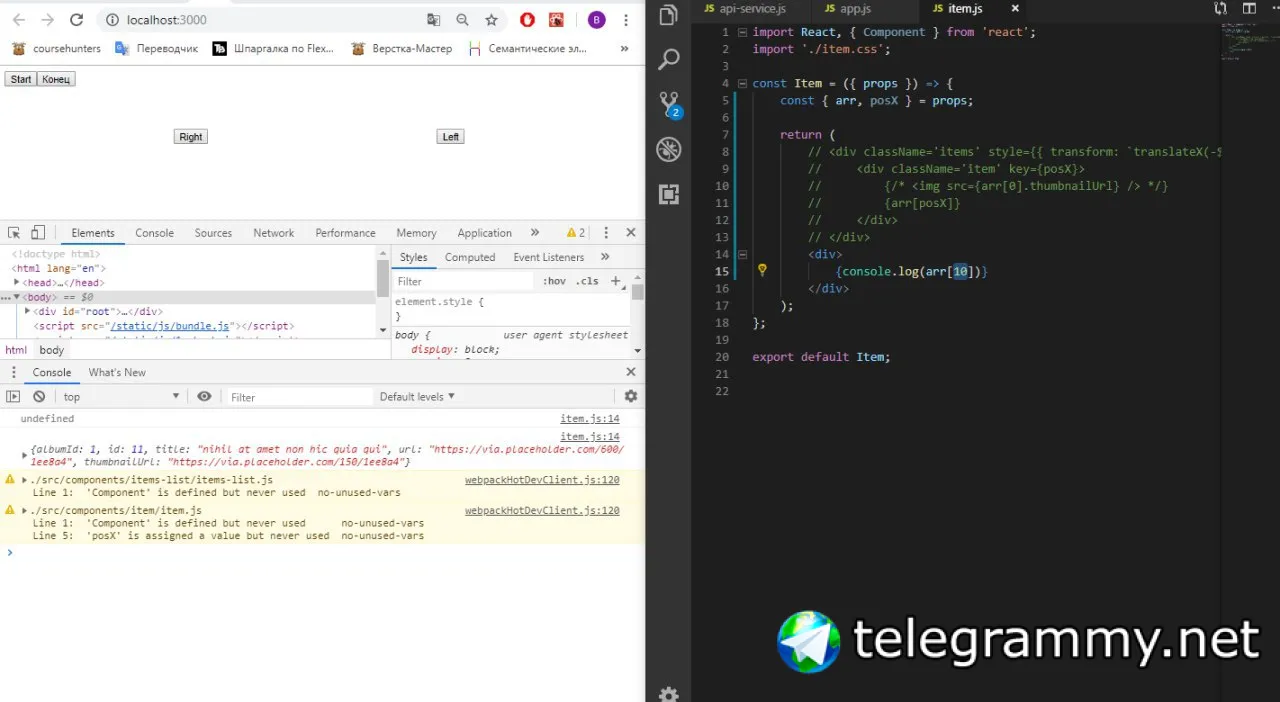Expand the items-list.js warning message
Image resolution: width=1280 pixels, height=702 pixels.
click(x=25, y=480)
